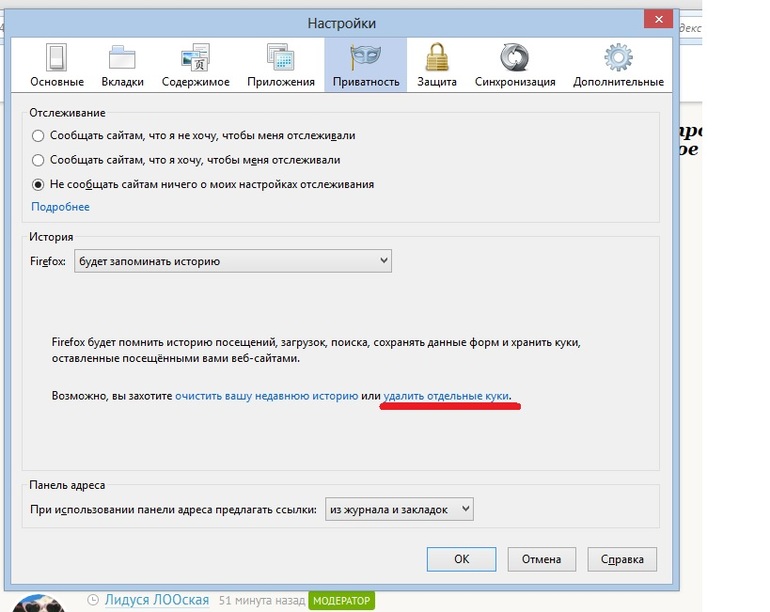Click 'удалить отдельные куки' link
This screenshot has height=612, width=770.
[x=447, y=396]
